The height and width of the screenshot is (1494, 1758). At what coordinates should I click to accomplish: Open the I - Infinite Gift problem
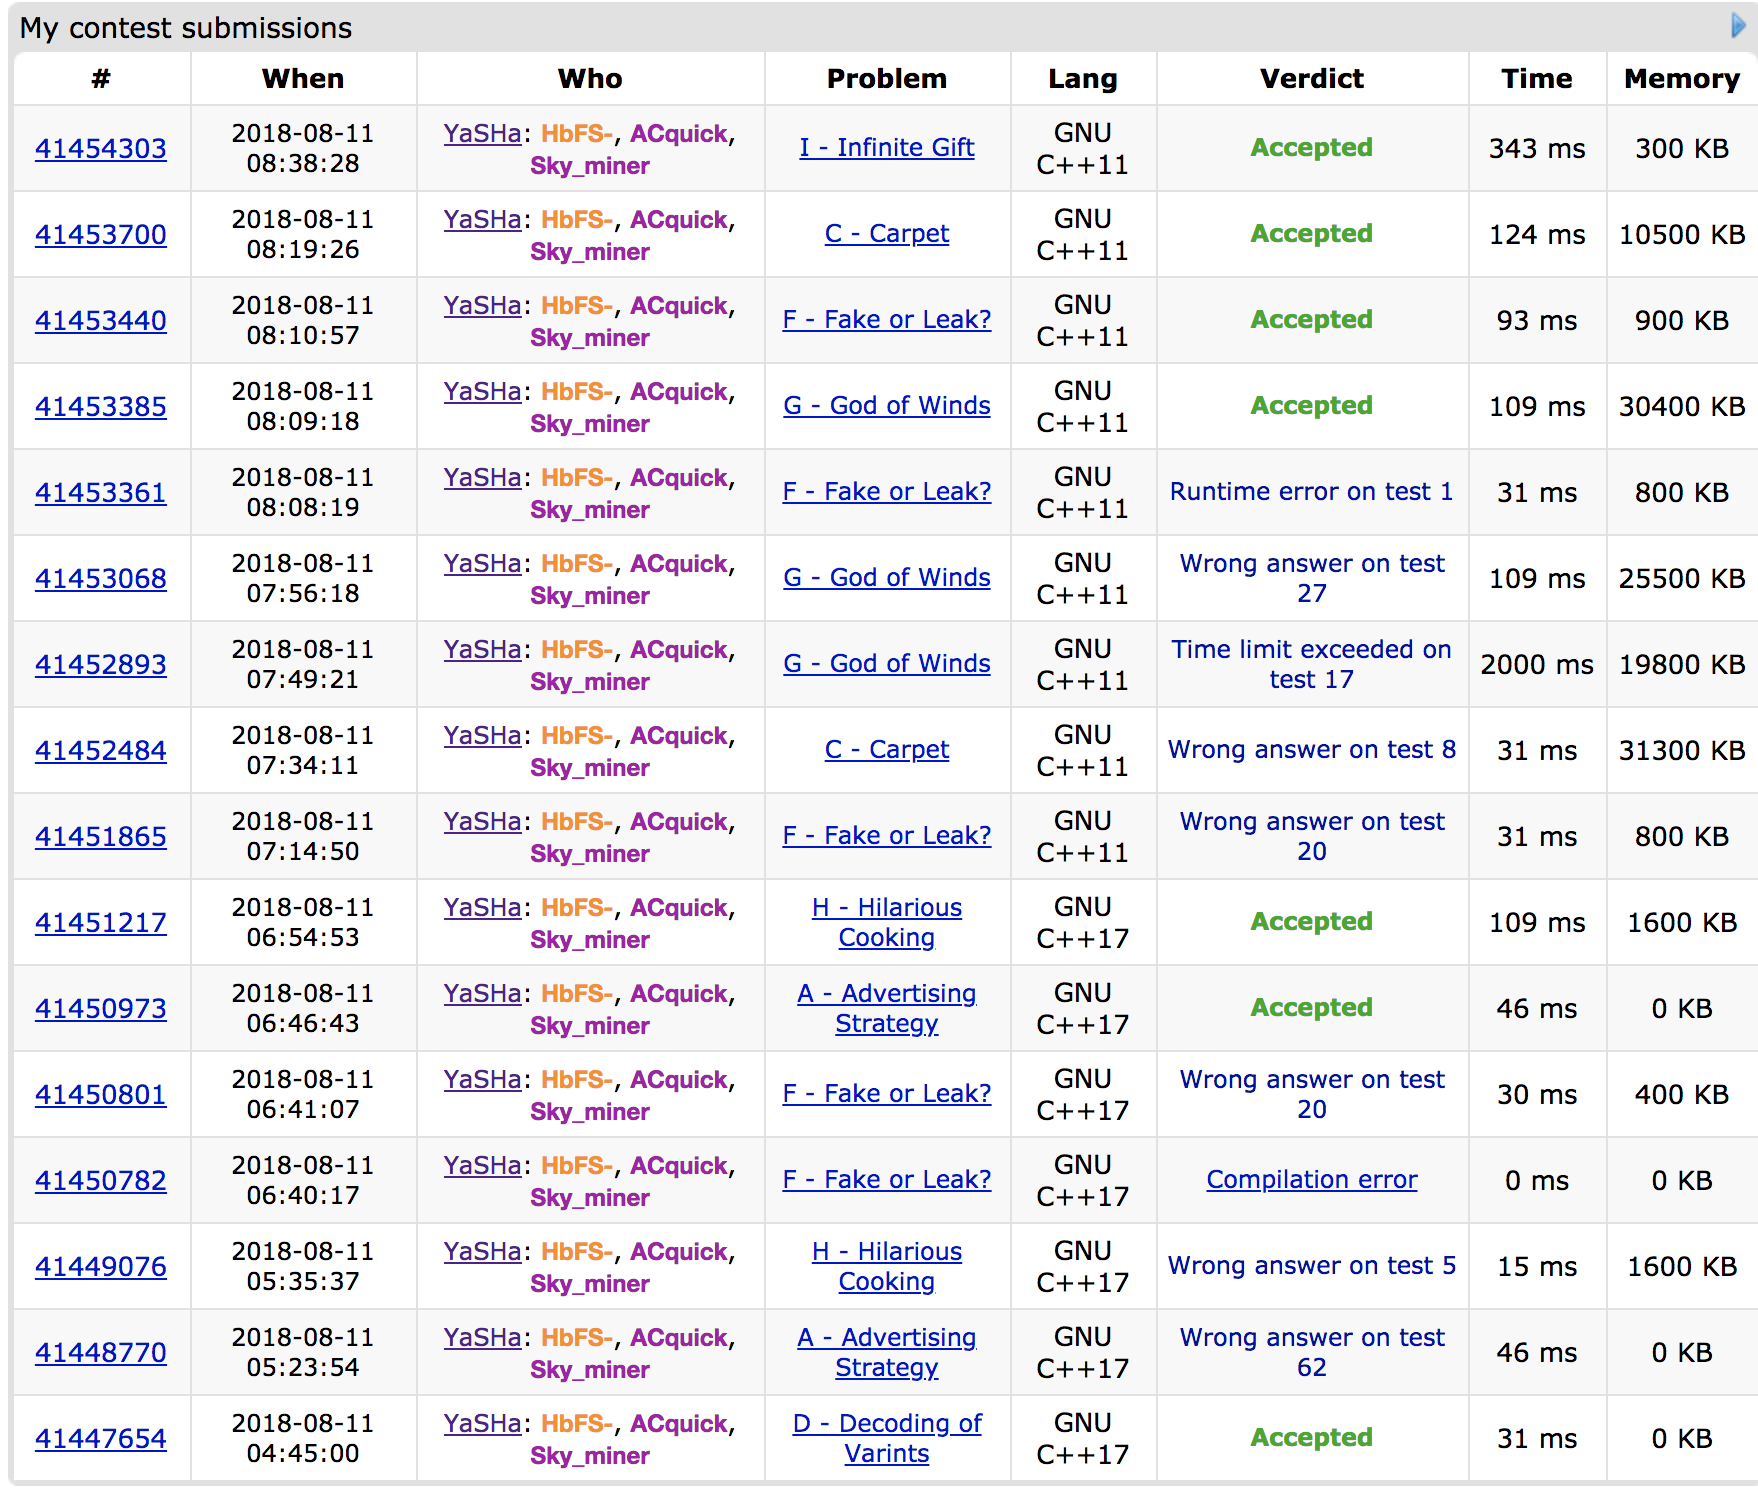886,148
